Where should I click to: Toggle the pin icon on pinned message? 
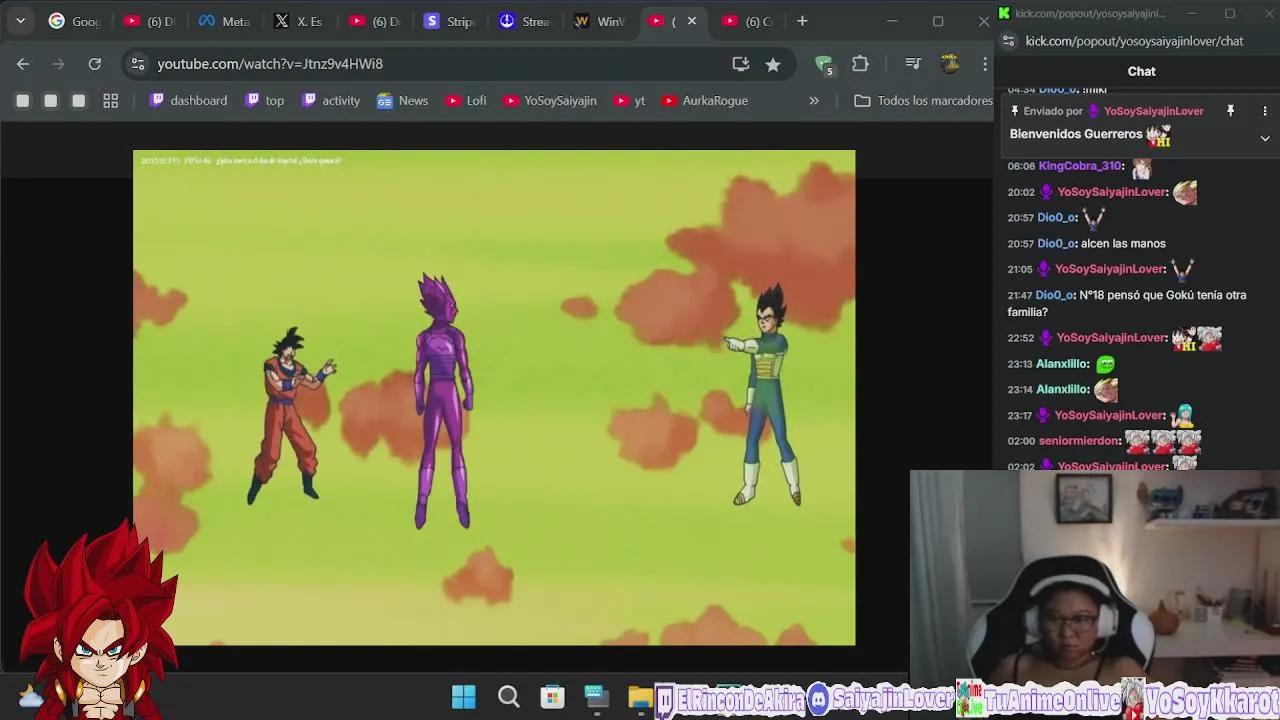point(1230,111)
